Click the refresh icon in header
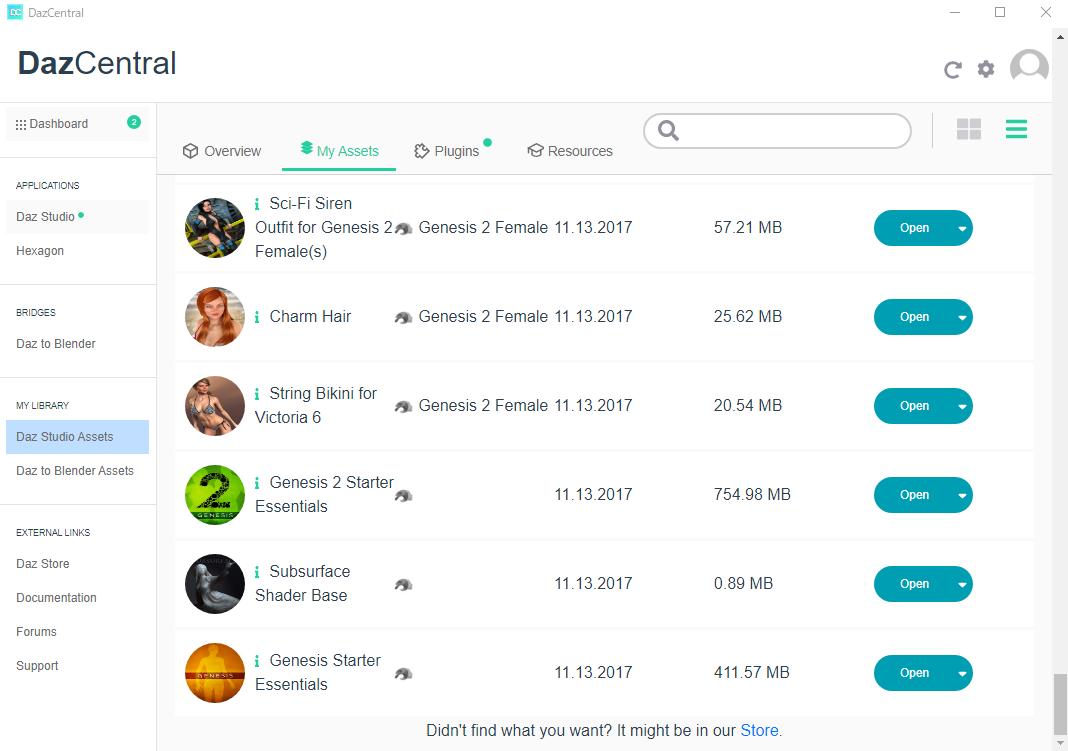This screenshot has width=1068, height=751. coord(952,69)
